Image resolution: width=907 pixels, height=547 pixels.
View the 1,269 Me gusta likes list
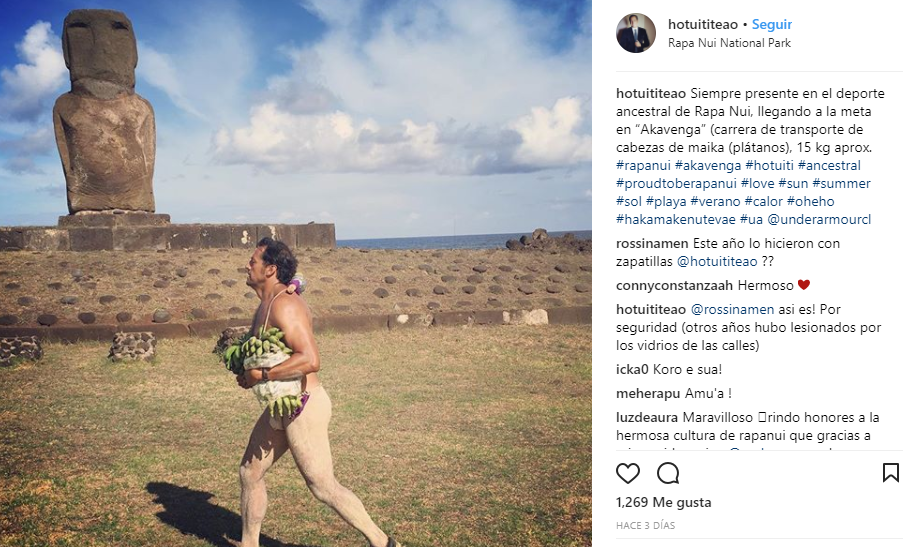pos(663,502)
